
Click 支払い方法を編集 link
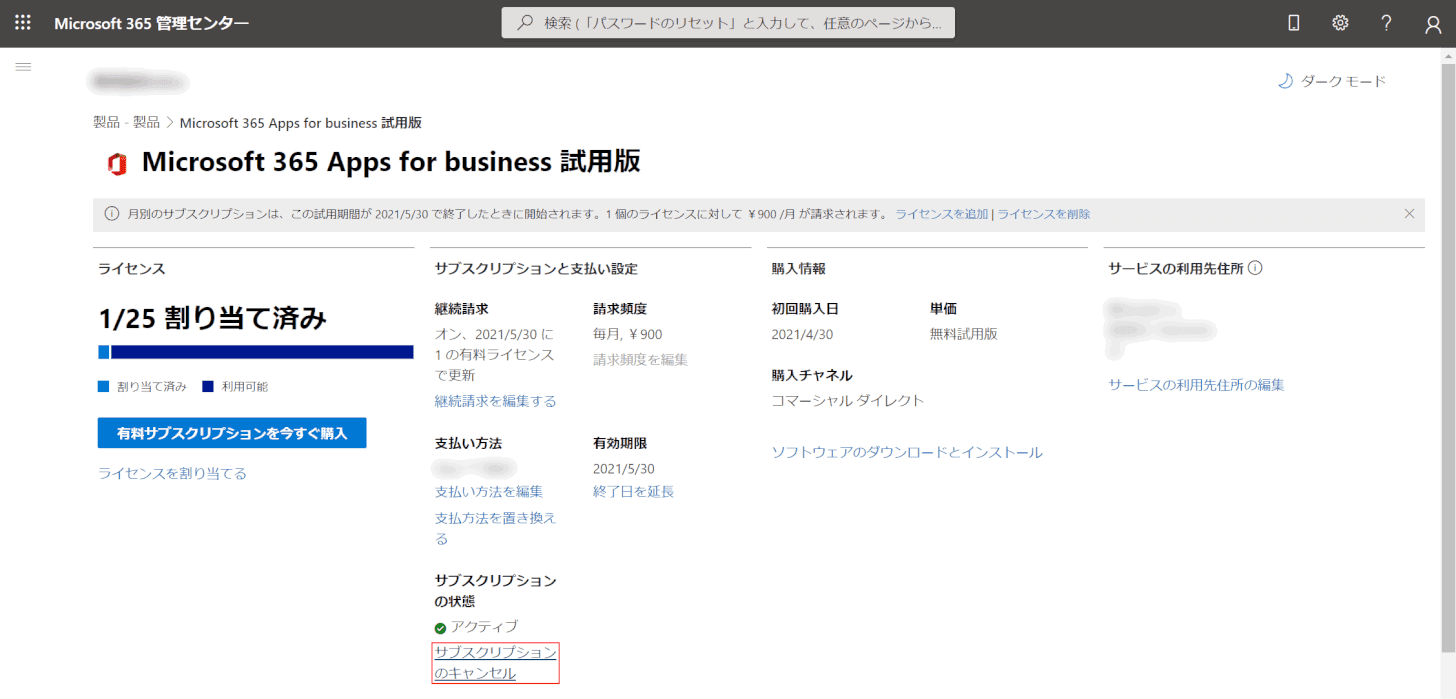[489, 491]
